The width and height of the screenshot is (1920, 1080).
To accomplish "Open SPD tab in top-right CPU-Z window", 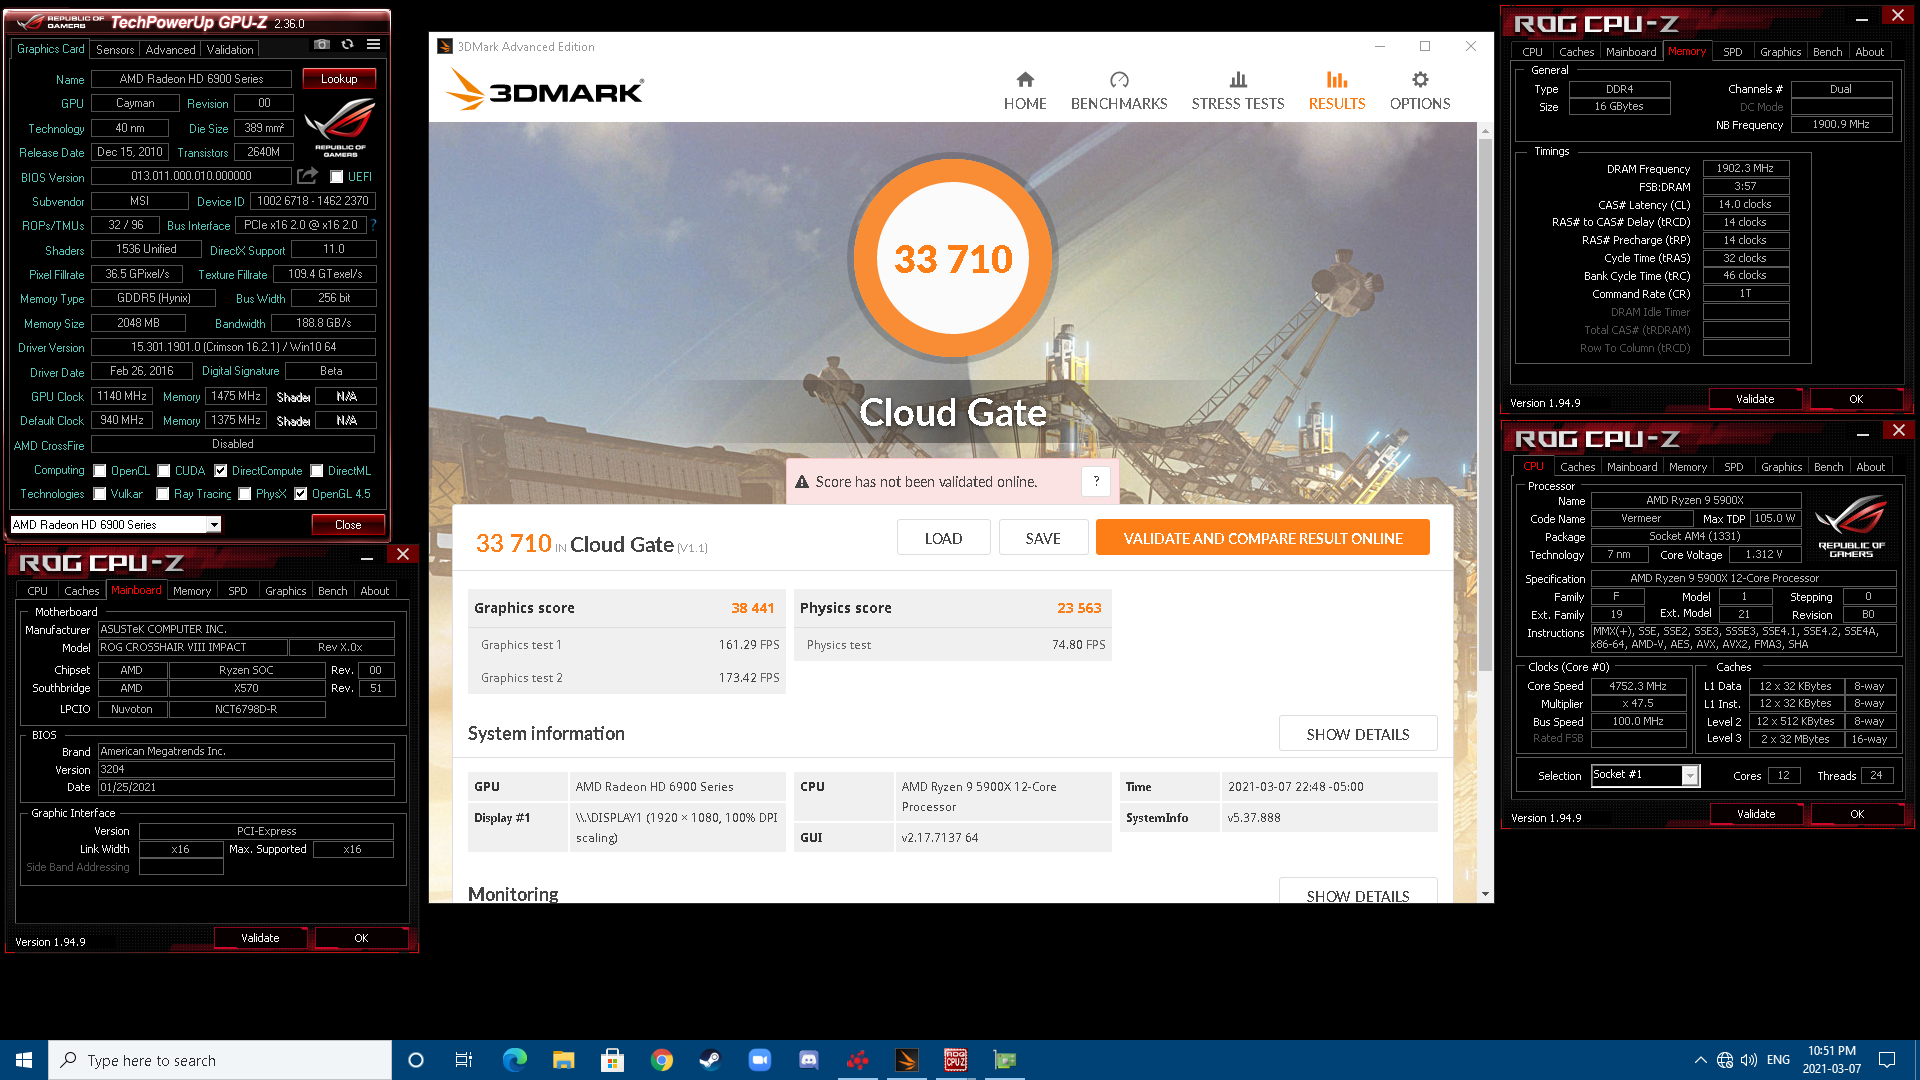I will pyautogui.click(x=1733, y=52).
